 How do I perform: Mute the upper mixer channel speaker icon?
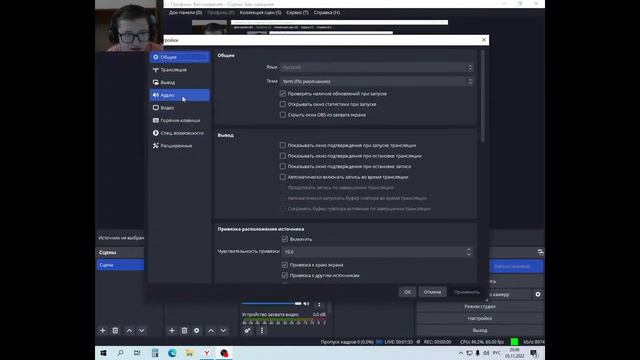(x=307, y=304)
